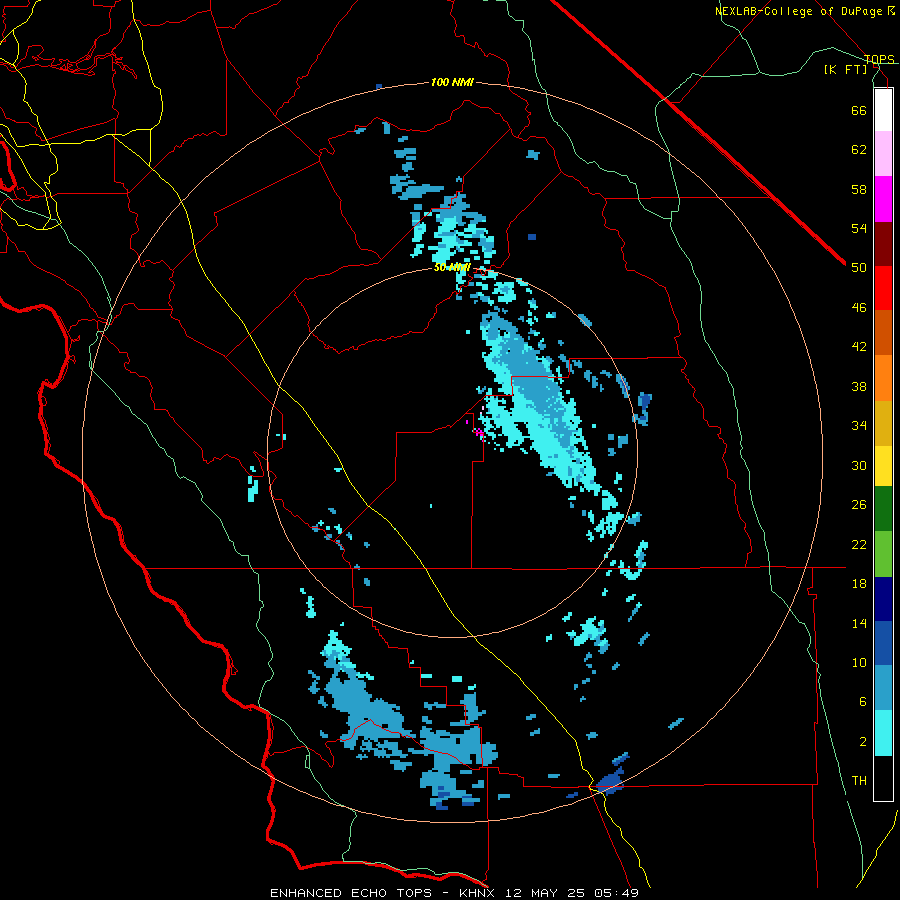Click the 26 scale label
The image size is (900, 900).
(859, 505)
